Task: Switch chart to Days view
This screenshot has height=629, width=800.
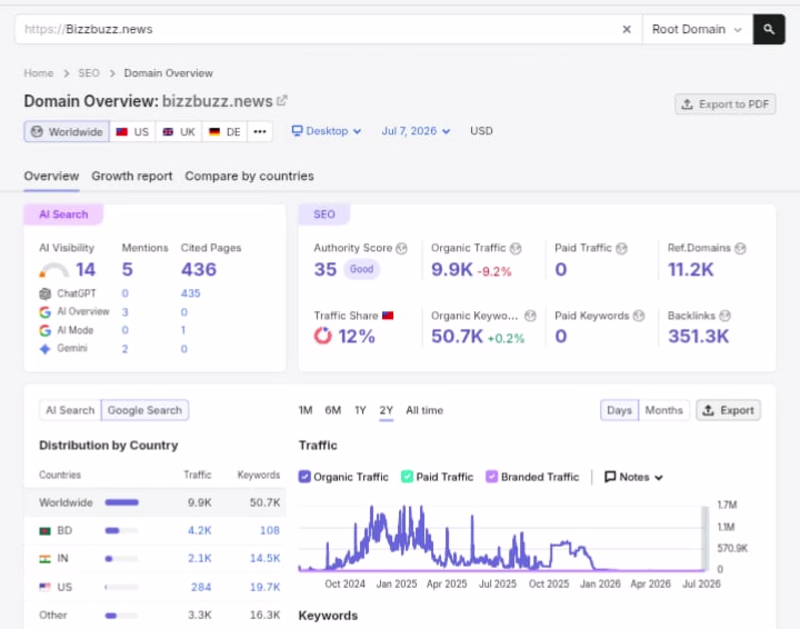Action: (x=619, y=410)
